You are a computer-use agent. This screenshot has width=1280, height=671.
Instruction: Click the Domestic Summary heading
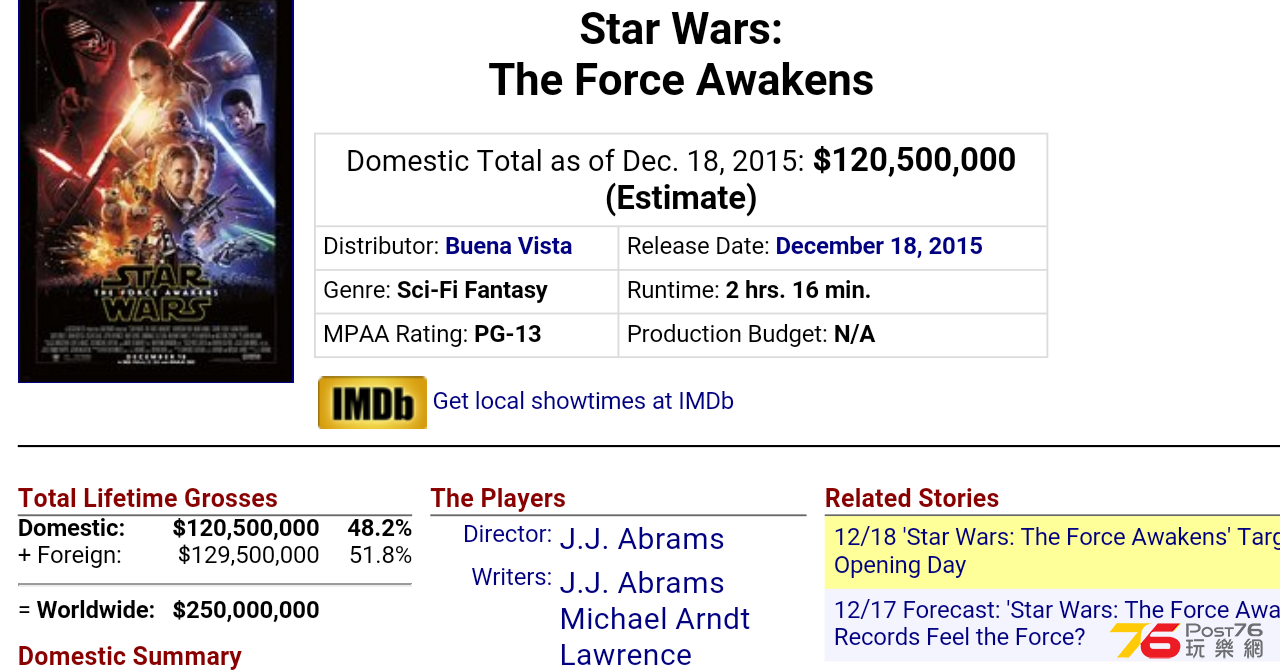pyautogui.click(x=130, y=656)
